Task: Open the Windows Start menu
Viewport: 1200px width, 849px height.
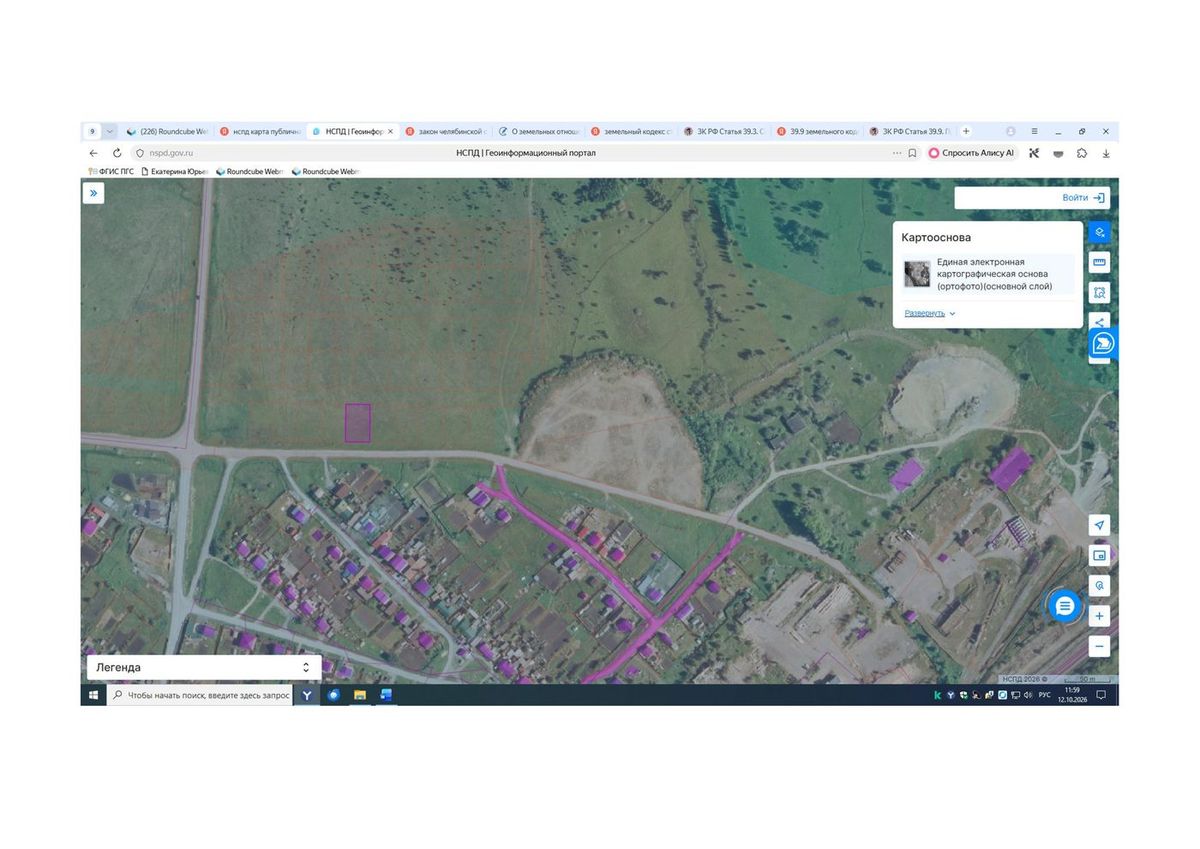Action: point(93,694)
